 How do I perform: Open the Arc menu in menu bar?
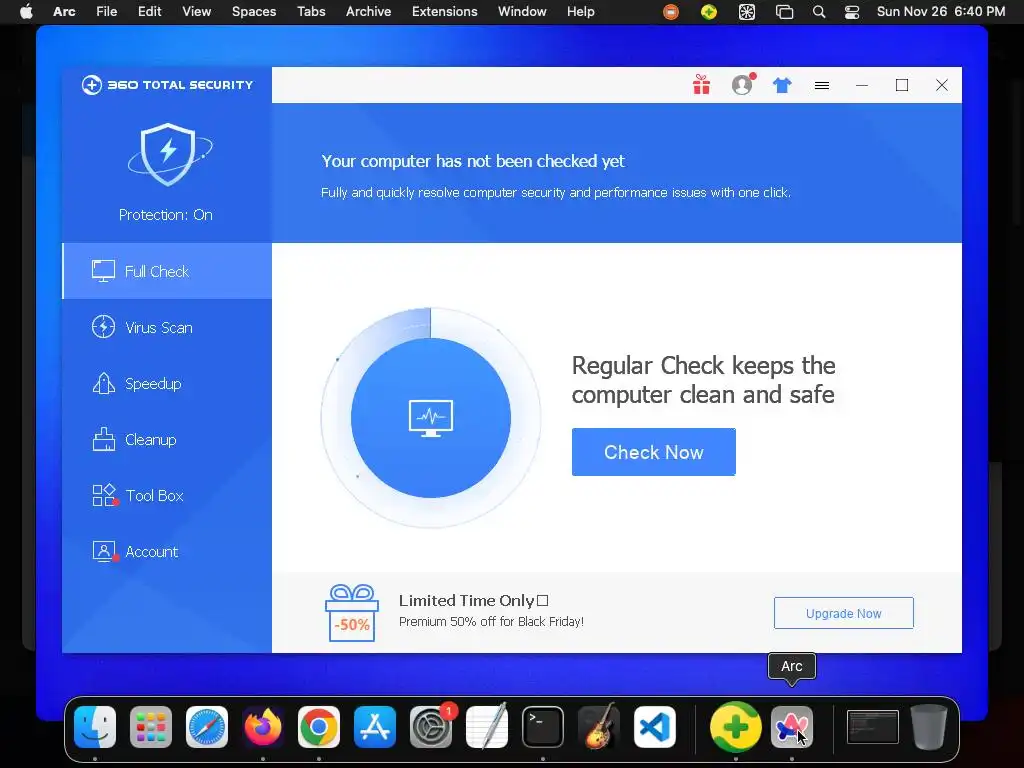(64, 12)
